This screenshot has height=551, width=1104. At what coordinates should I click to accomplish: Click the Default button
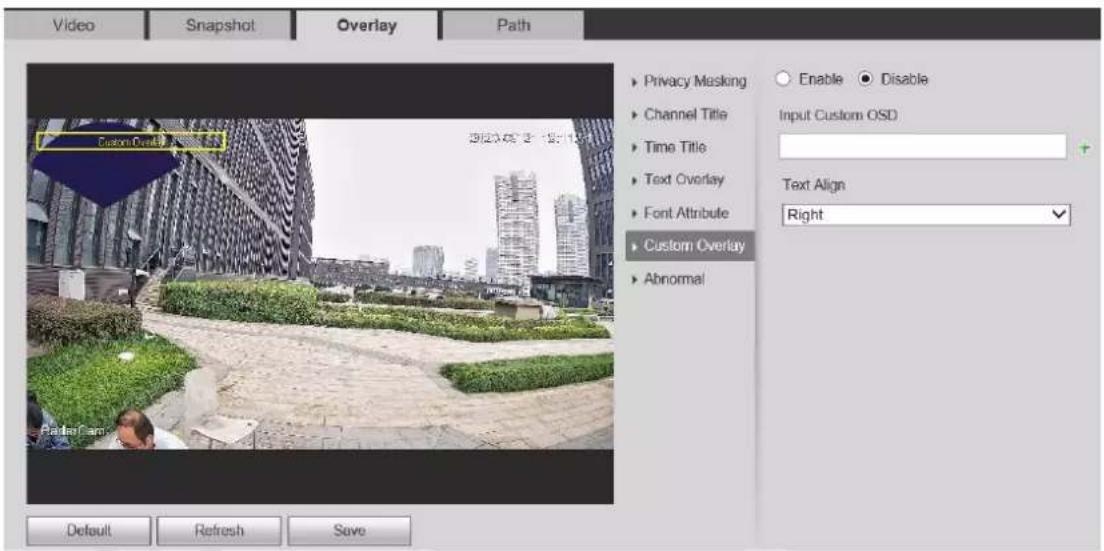(89, 530)
